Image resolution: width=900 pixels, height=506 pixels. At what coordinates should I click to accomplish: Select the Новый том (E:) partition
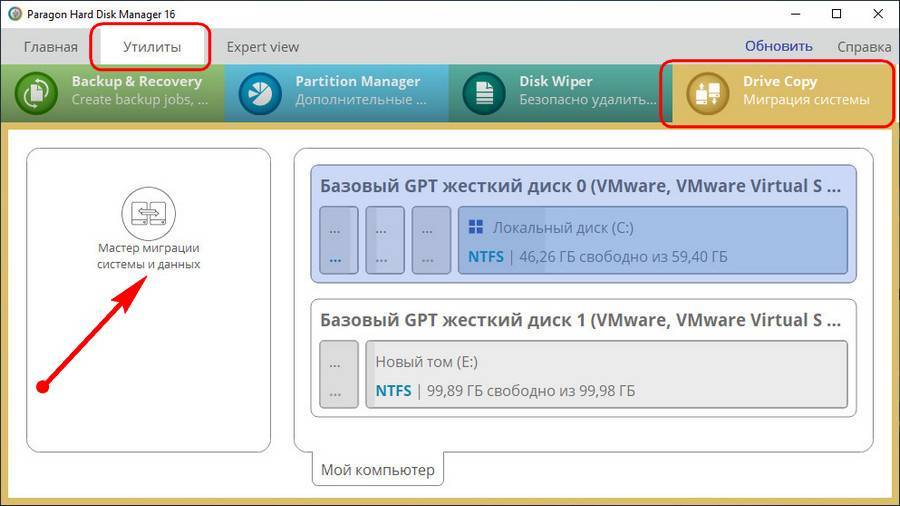[x=607, y=374]
